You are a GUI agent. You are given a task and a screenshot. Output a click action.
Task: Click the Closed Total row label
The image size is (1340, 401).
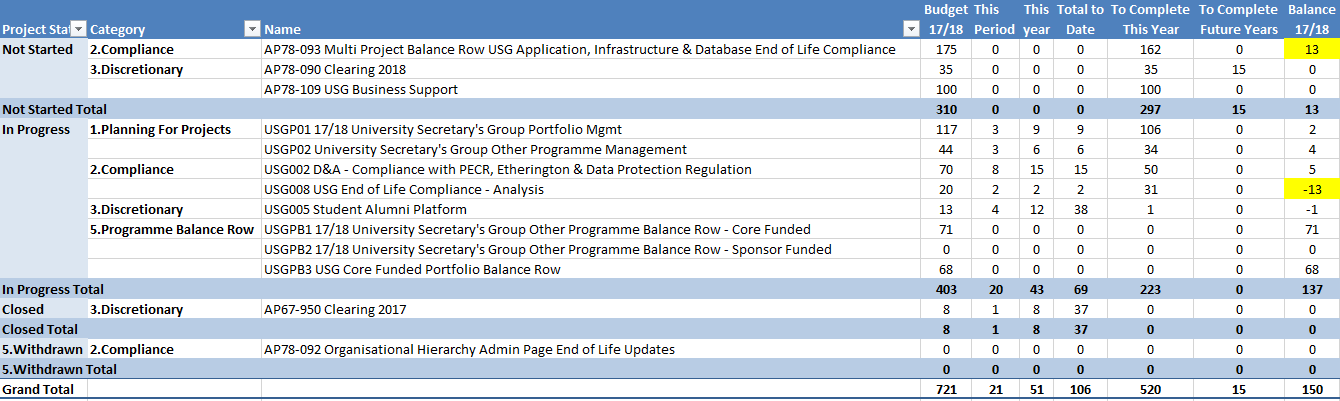40,329
